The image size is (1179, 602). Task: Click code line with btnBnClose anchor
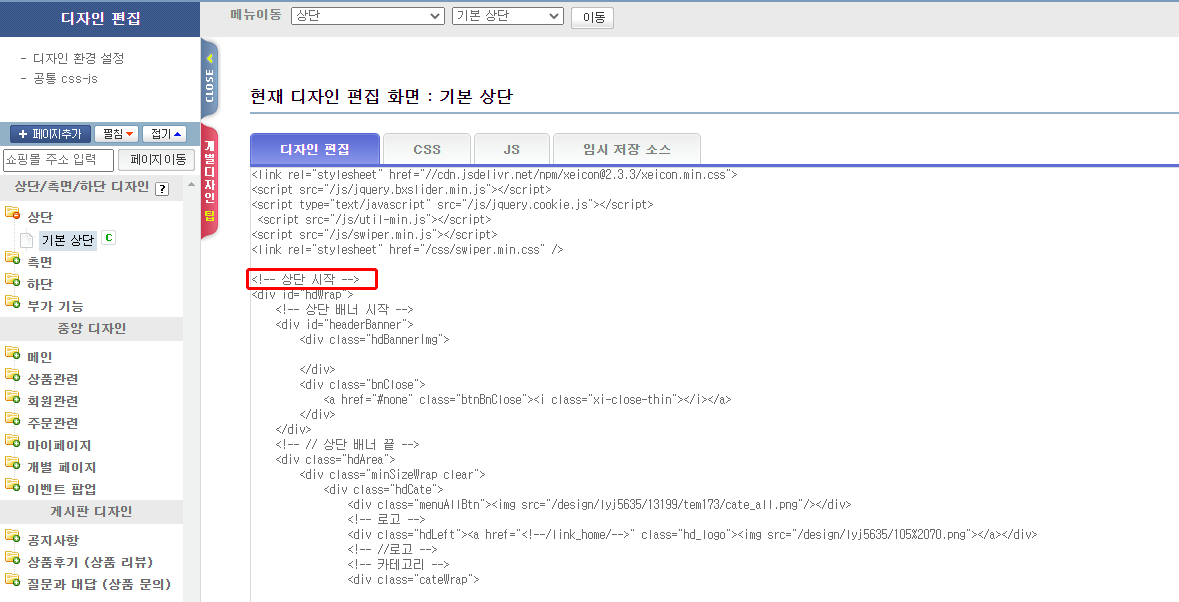(x=527, y=400)
